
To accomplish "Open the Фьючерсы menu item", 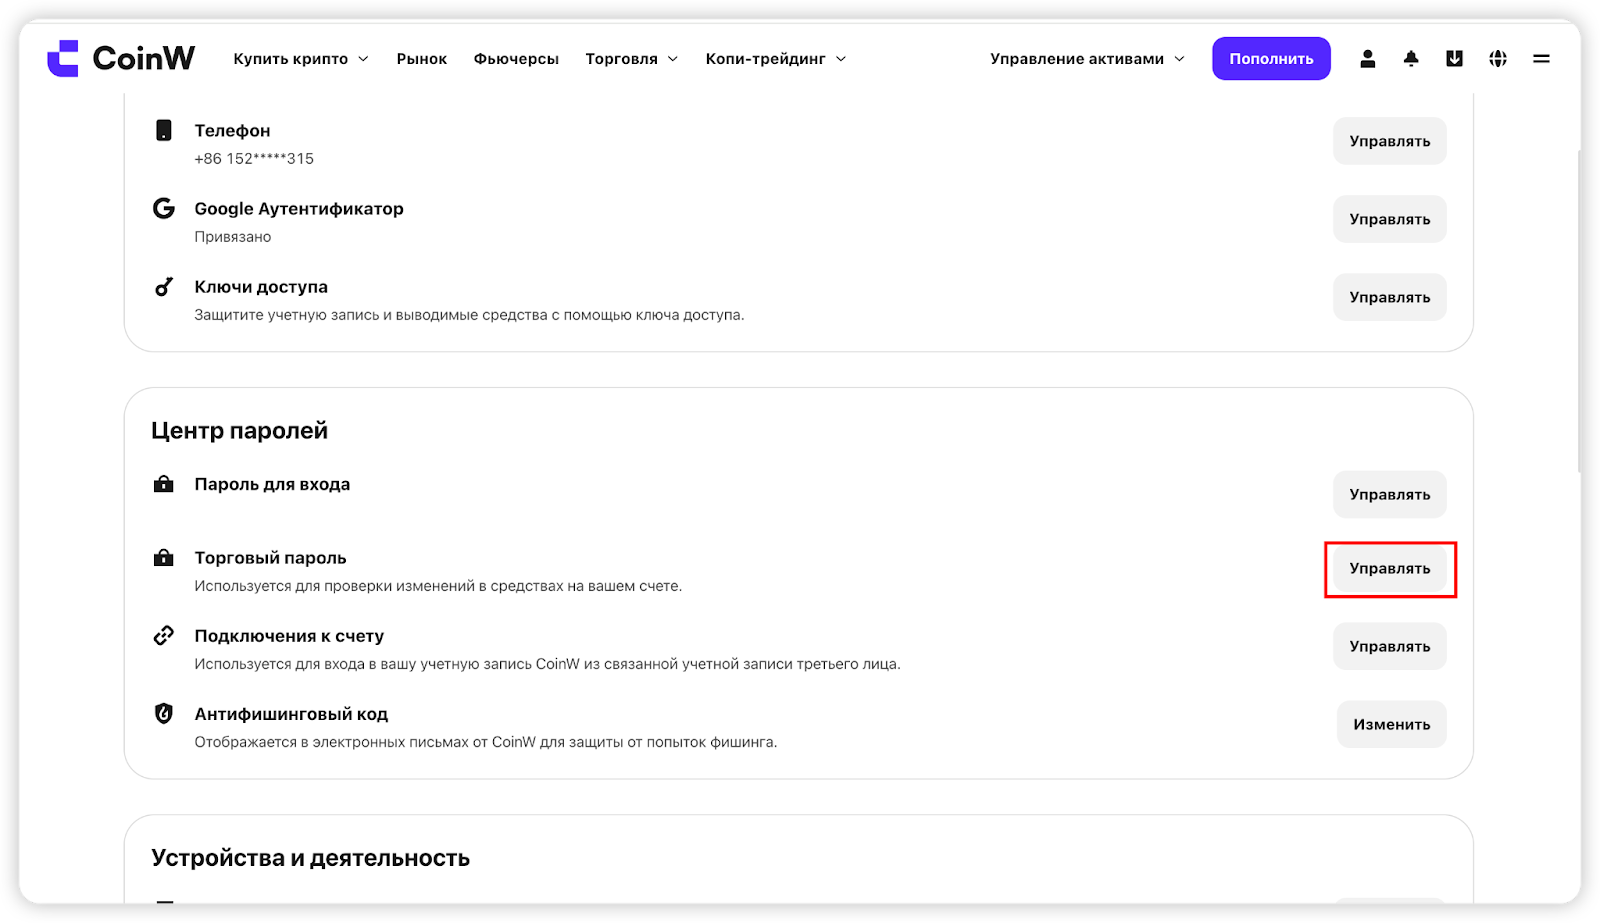I will (516, 59).
